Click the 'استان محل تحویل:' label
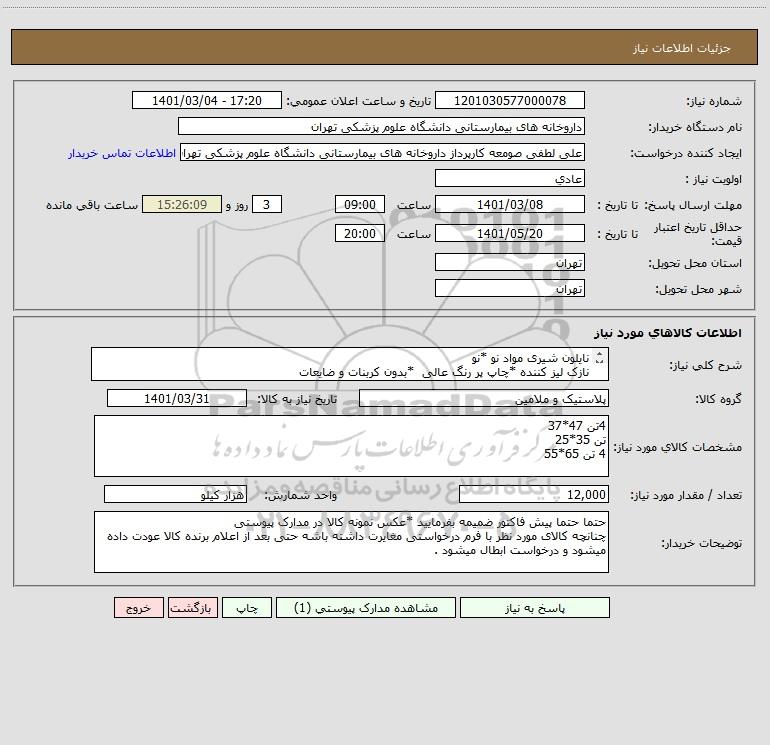 pos(695,263)
